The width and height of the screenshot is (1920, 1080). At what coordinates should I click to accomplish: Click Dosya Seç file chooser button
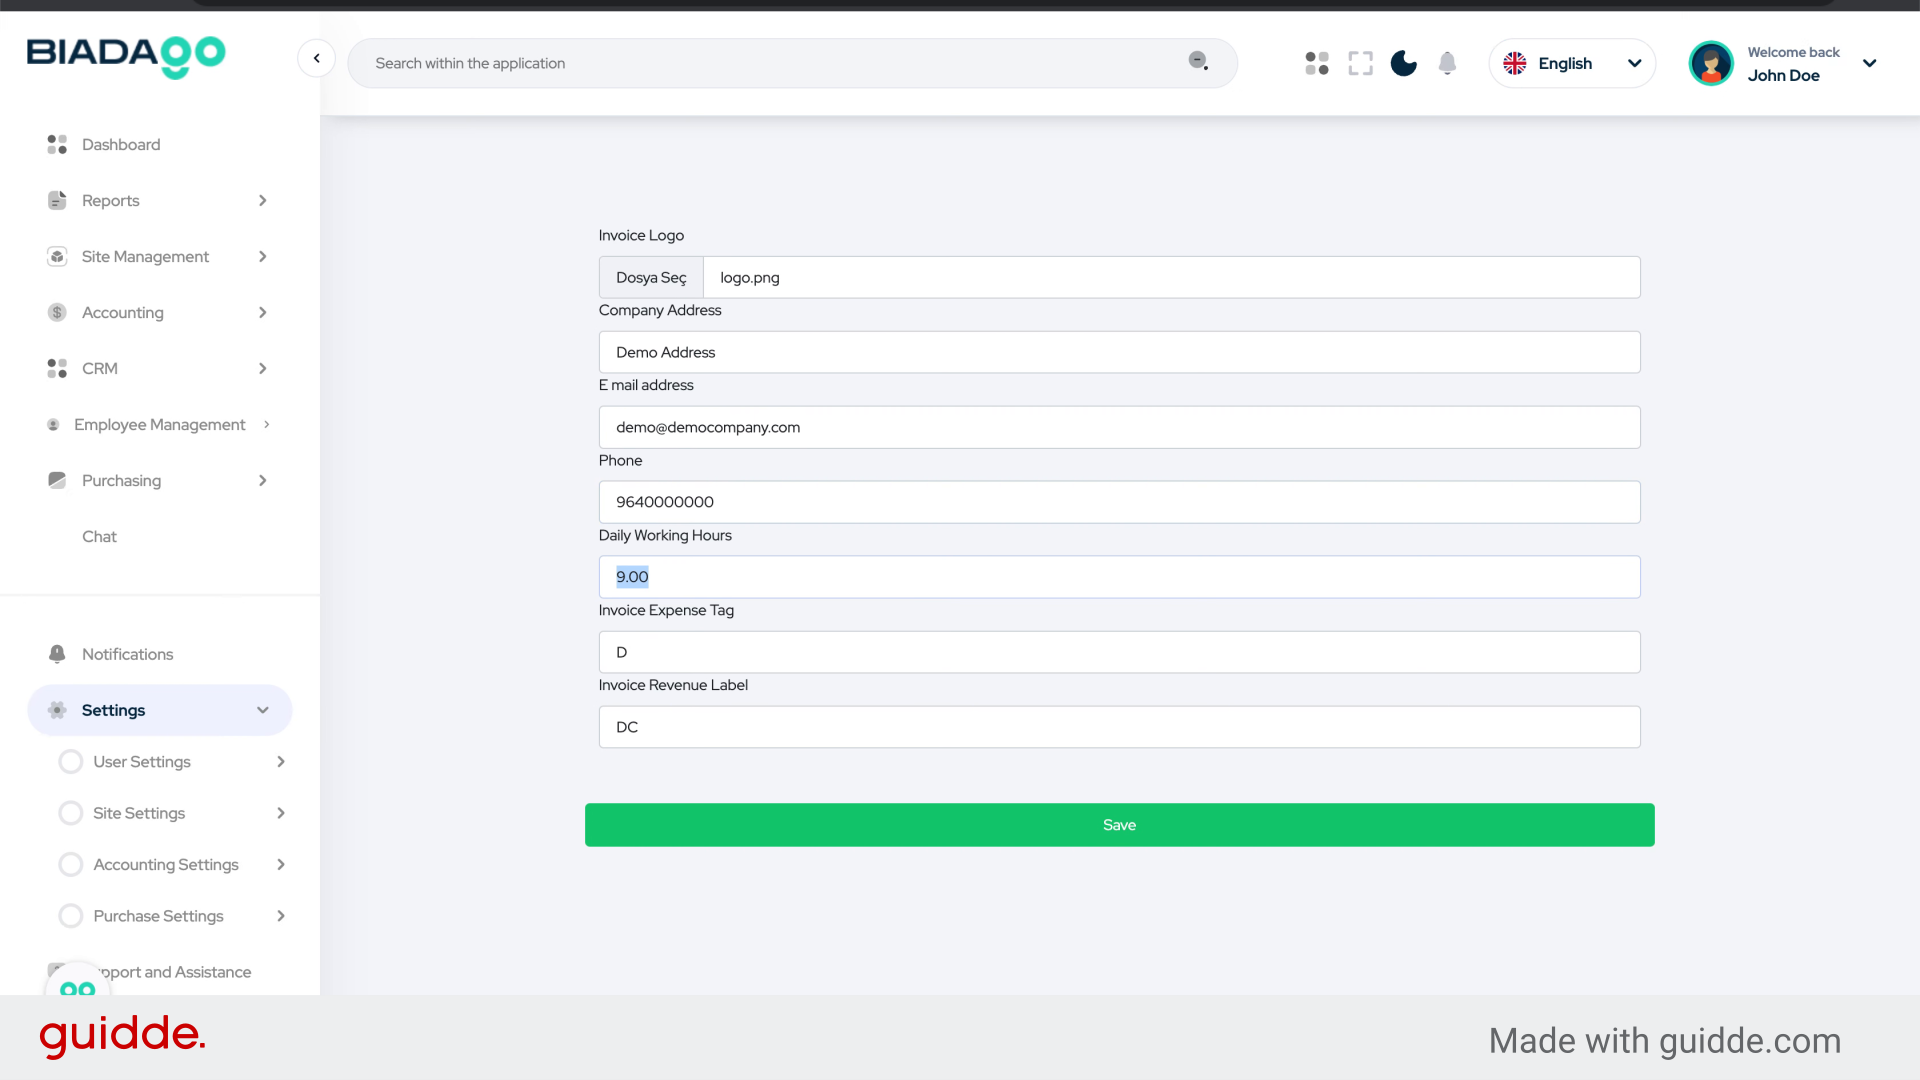pyautogui.click(x=651, y=277)
